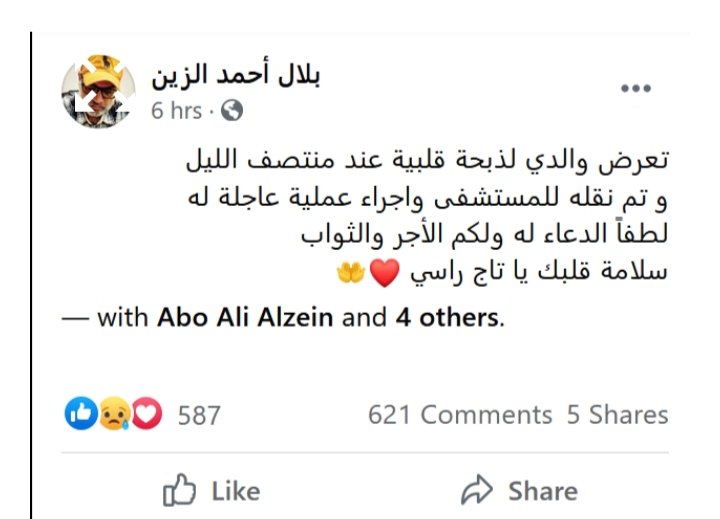The width and height of the screenshot is (720, 519).
Task: Click the '6 hrs' timestamp
Action: pyautogui.click(x=177, y=111)
